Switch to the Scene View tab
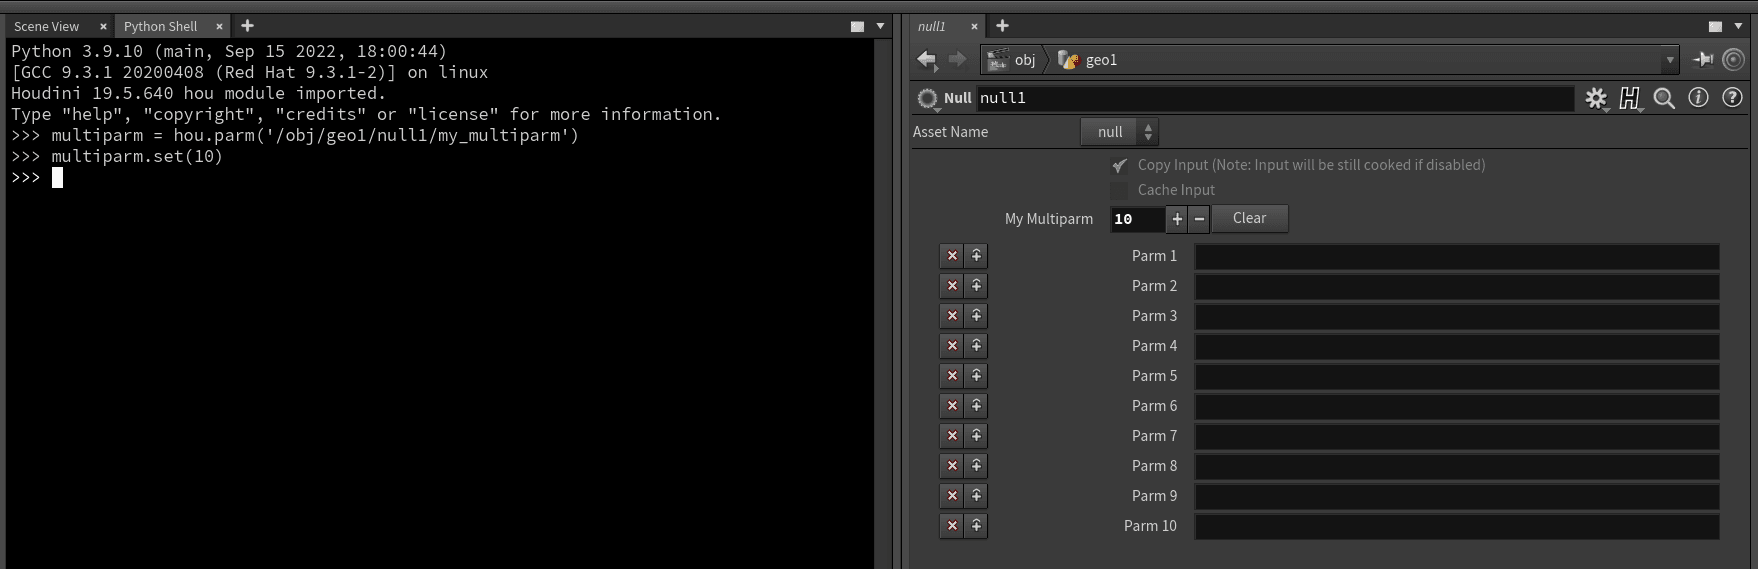This screenshot has width=1758, height=569. pos(47,26)
